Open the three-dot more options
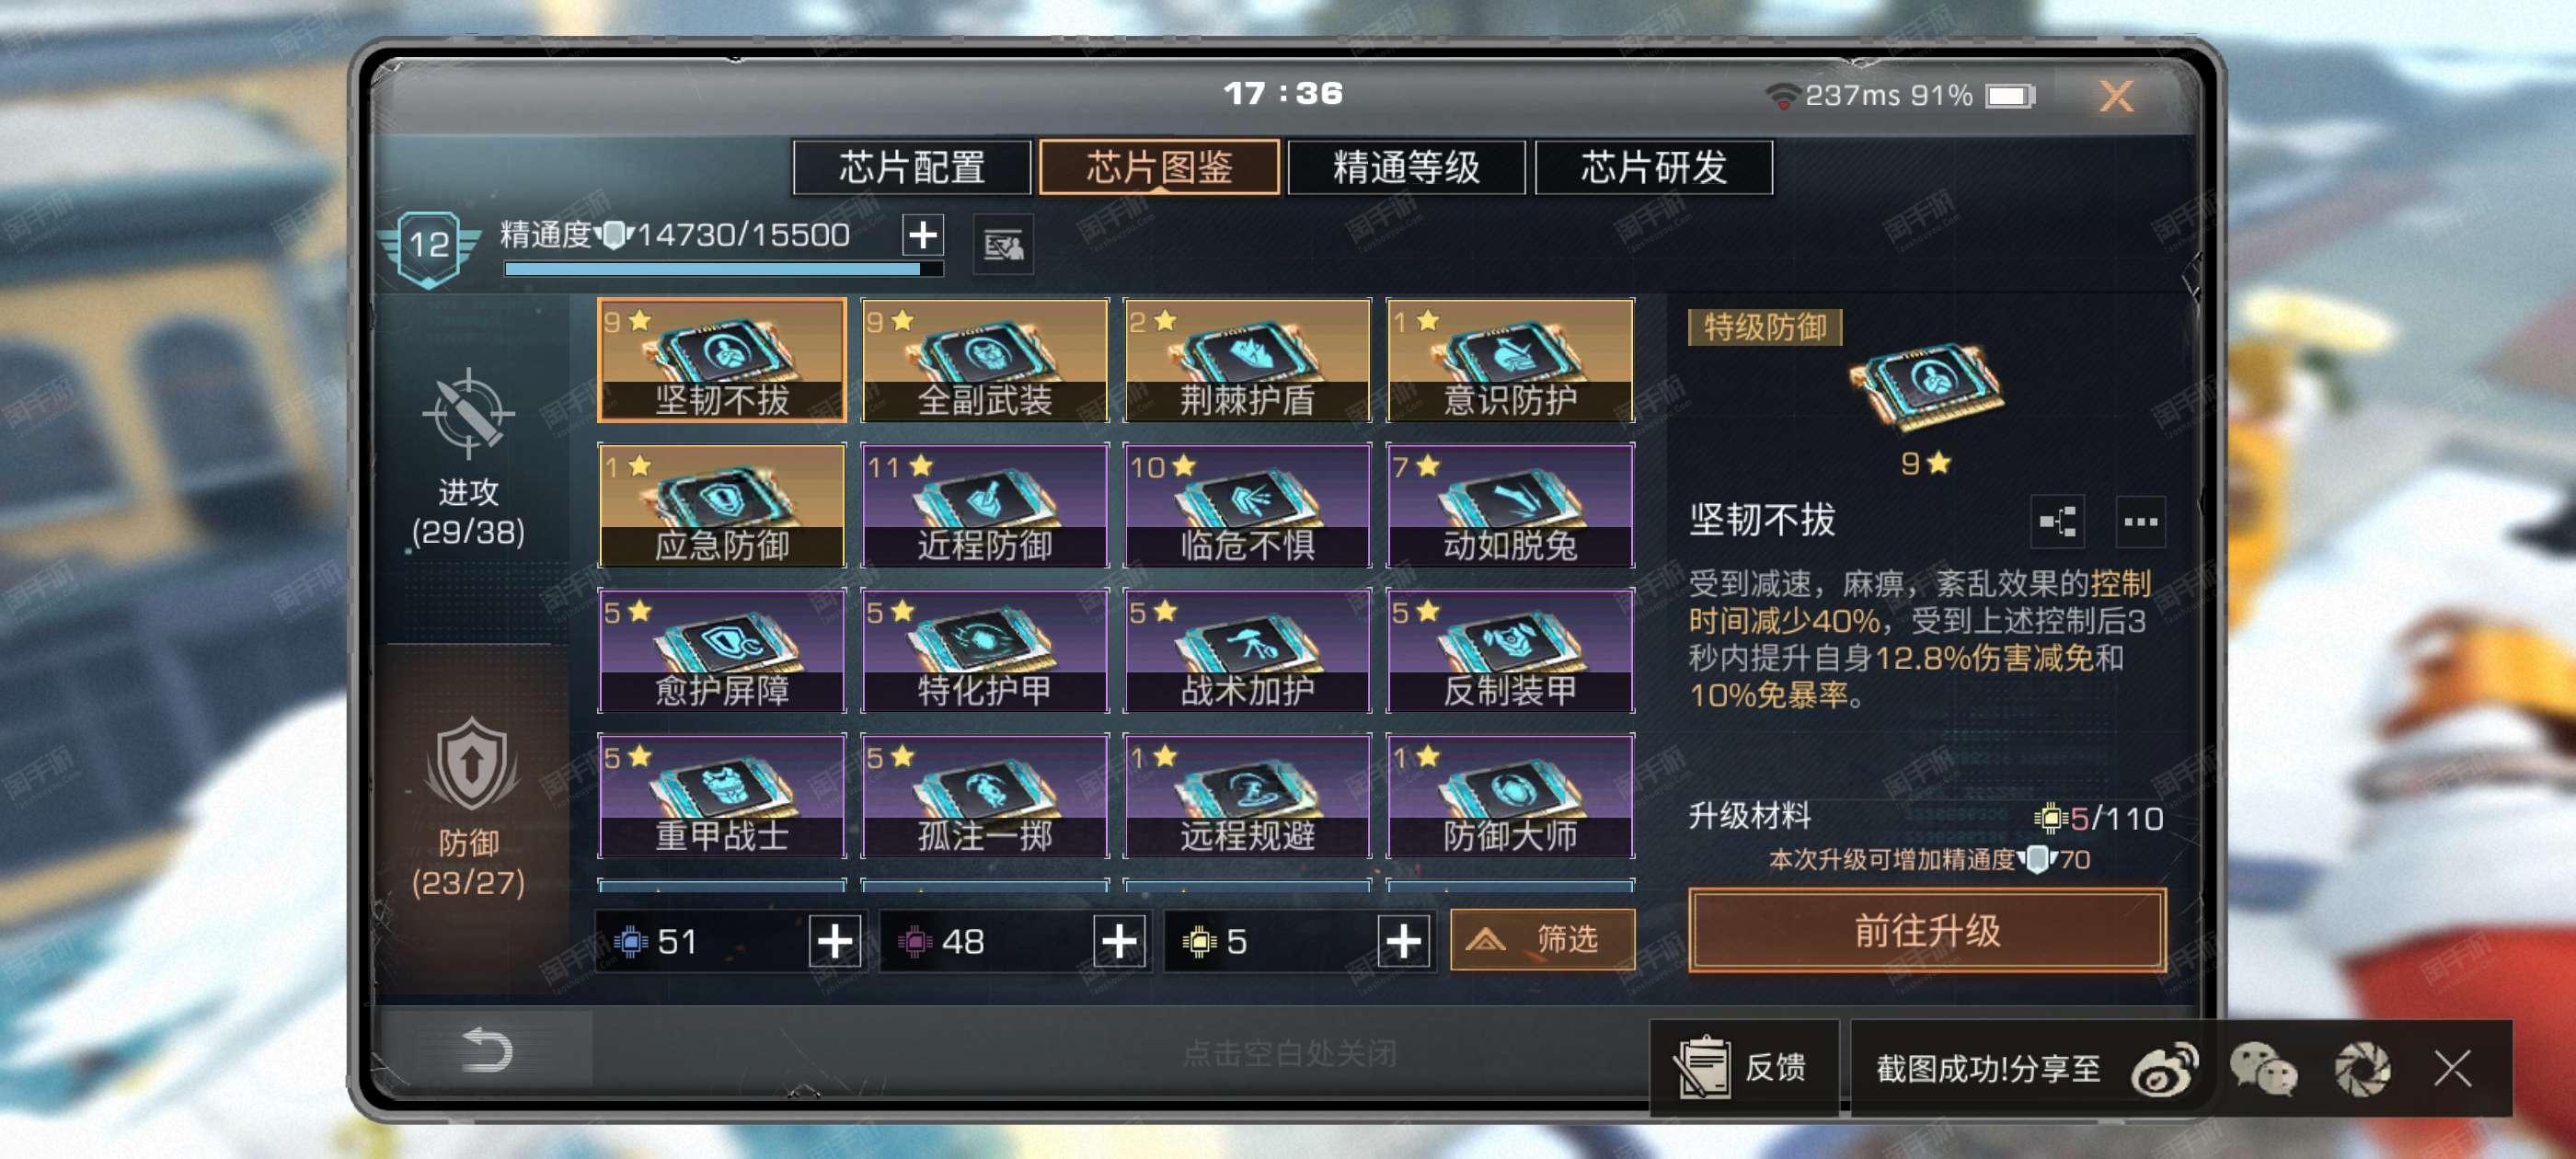 2140,521
